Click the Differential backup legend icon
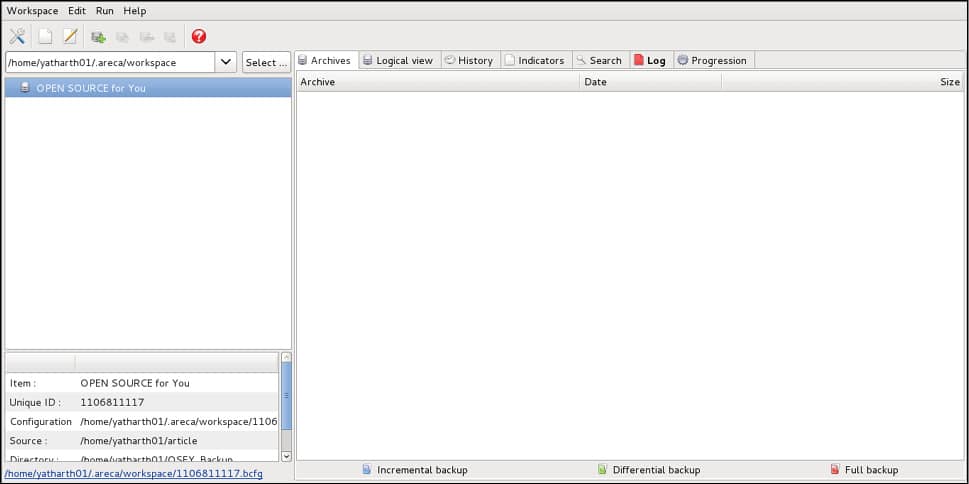The image size is (969, 484). pos(602,469)
